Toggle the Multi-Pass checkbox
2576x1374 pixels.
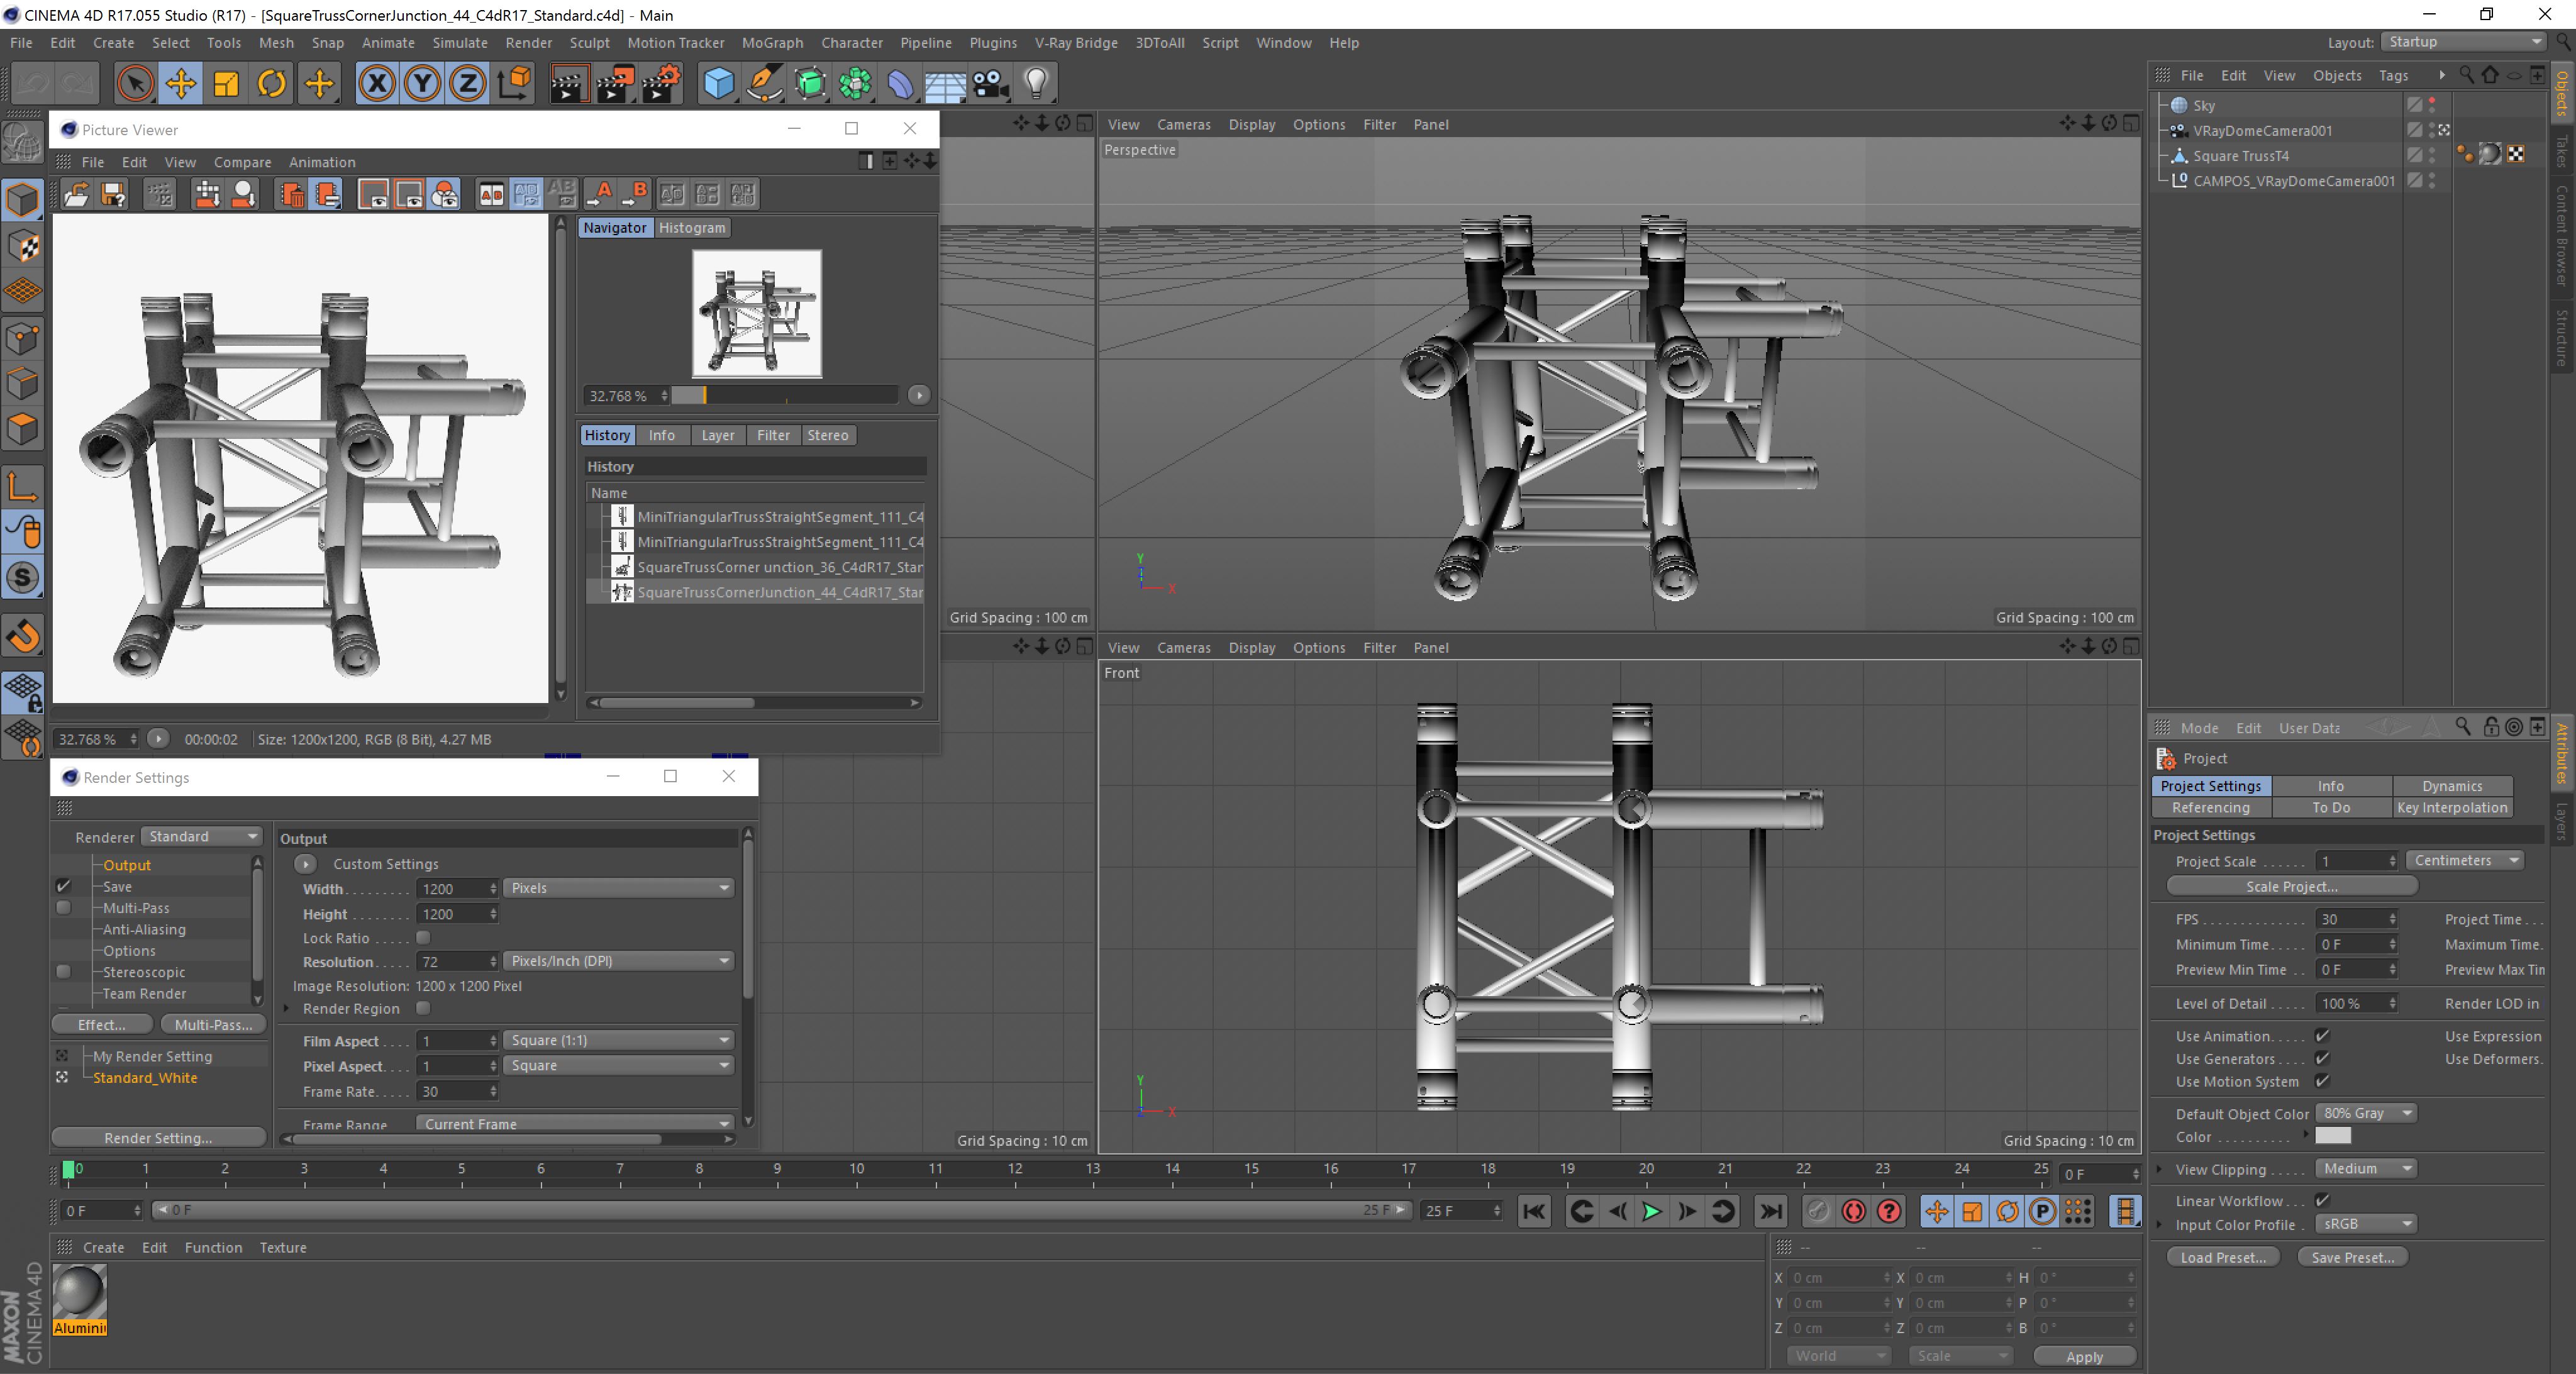click(64, 908)
